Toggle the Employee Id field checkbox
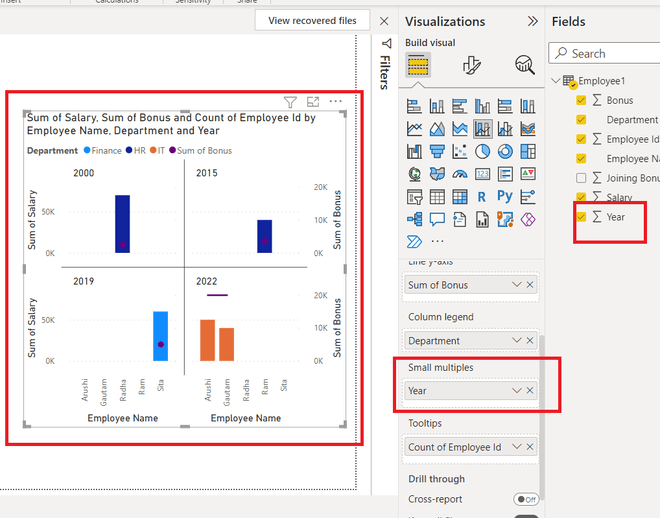This screenshot has height=518, width=660. [581, 139]
